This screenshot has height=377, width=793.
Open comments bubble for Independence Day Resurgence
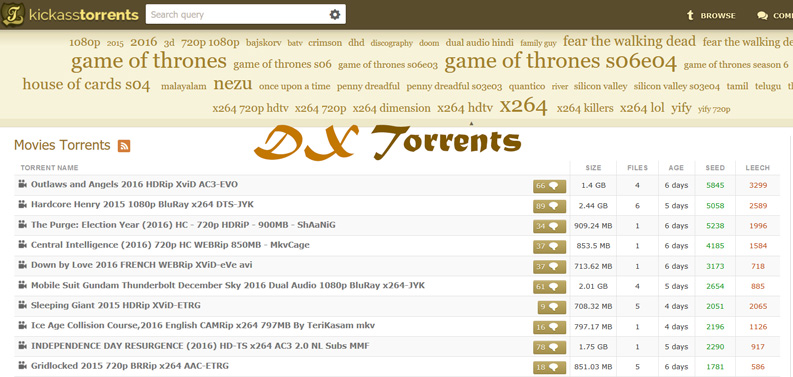pos(549,347)
